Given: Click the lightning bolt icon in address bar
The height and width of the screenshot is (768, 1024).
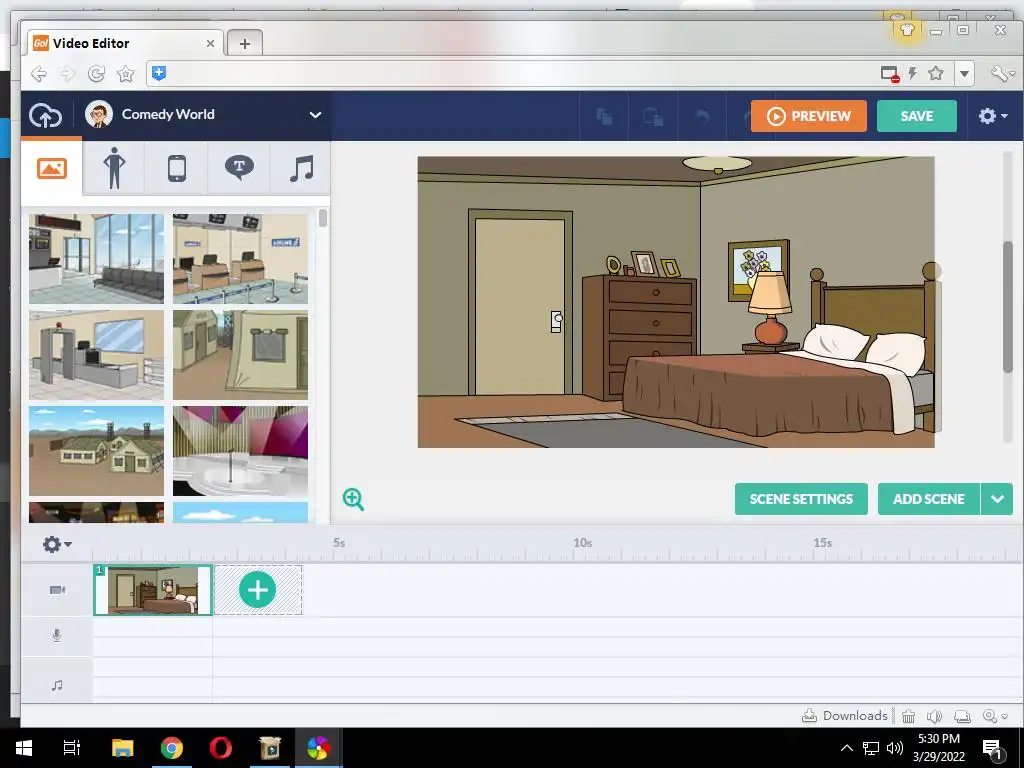Looking at the screenshot, I should [912, 73].
